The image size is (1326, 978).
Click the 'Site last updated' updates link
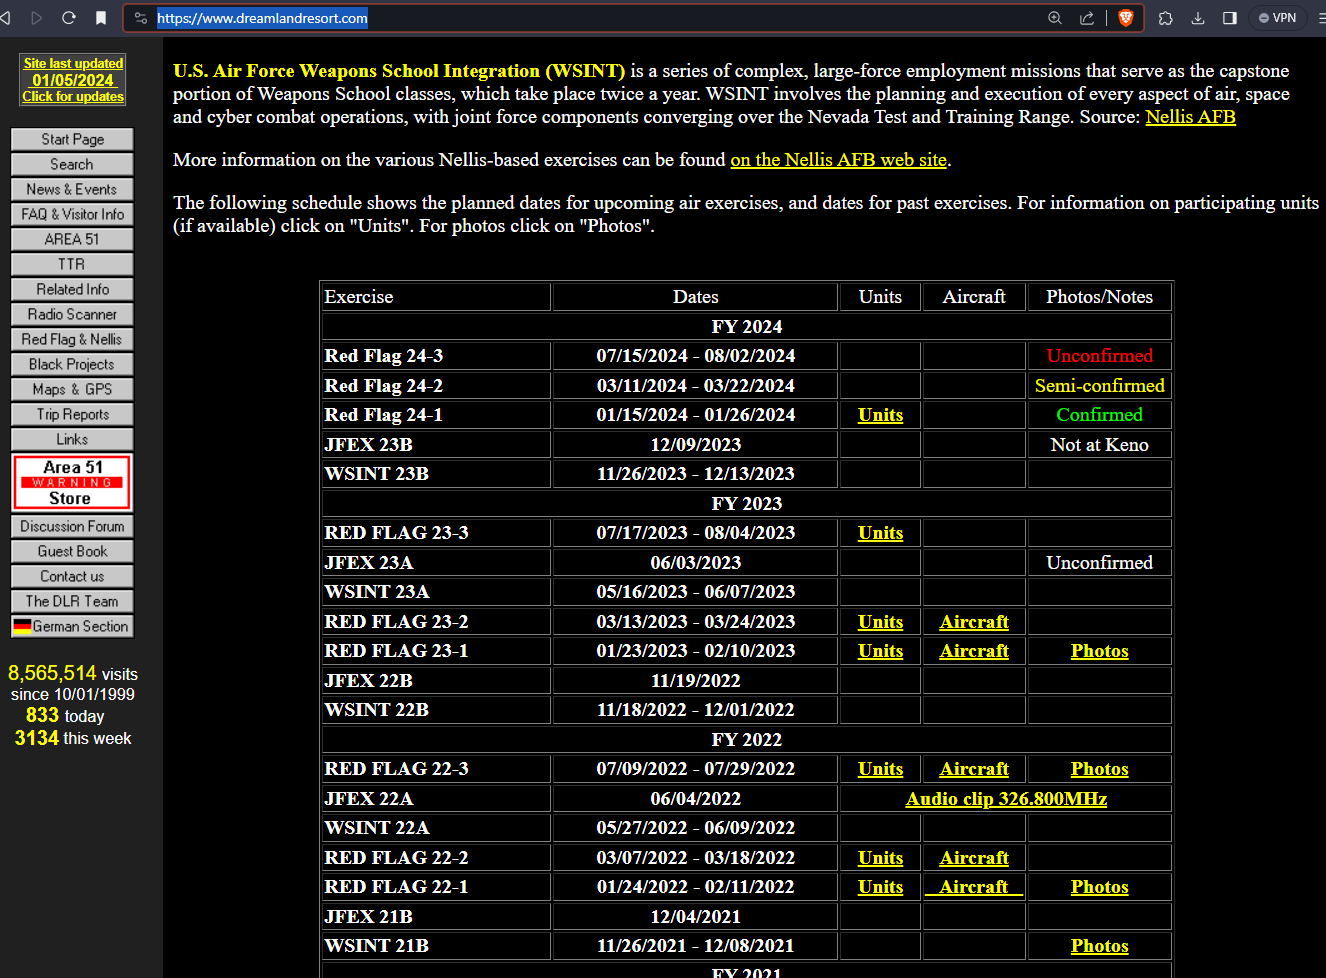73,80
